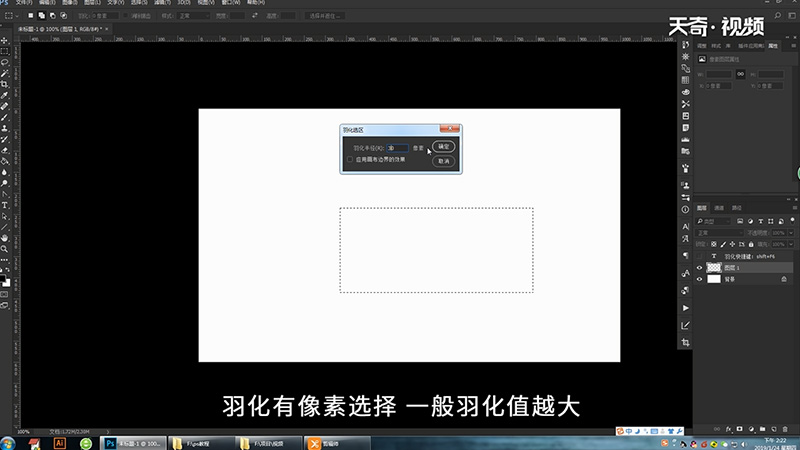Viewport: 800px width, 450px height.
Task: Select the Zoom tool
Action: pos(5,249)
